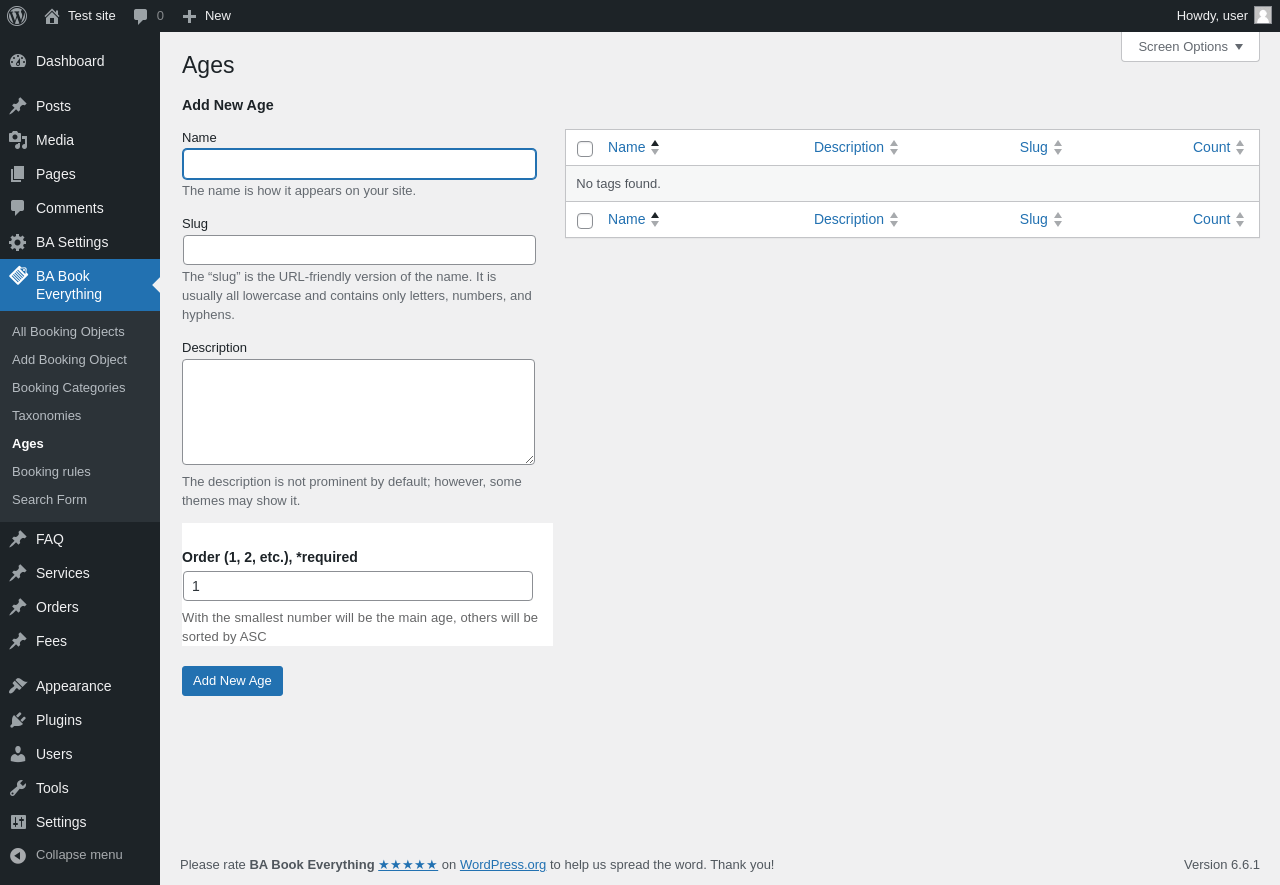The image size is (1280, 885).
Task: Sort by Description arrows in table header
Action: (x=894, y=147)
